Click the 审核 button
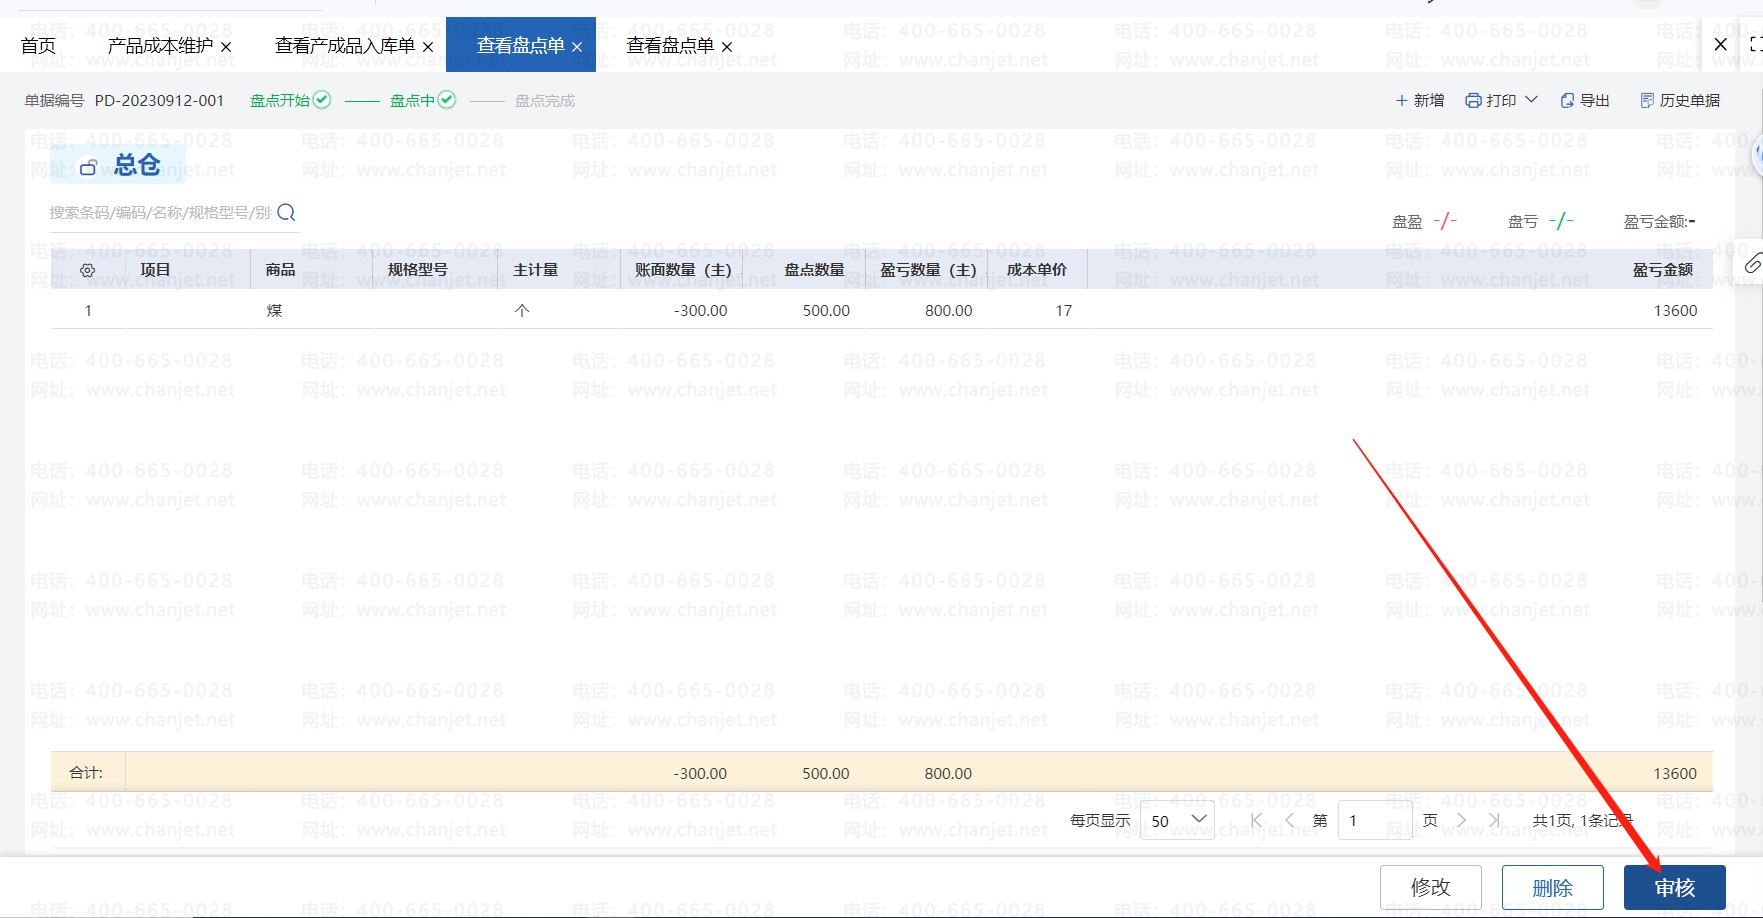The image size is (1763, 918). pyautogui.click(x=1675, y=887)
